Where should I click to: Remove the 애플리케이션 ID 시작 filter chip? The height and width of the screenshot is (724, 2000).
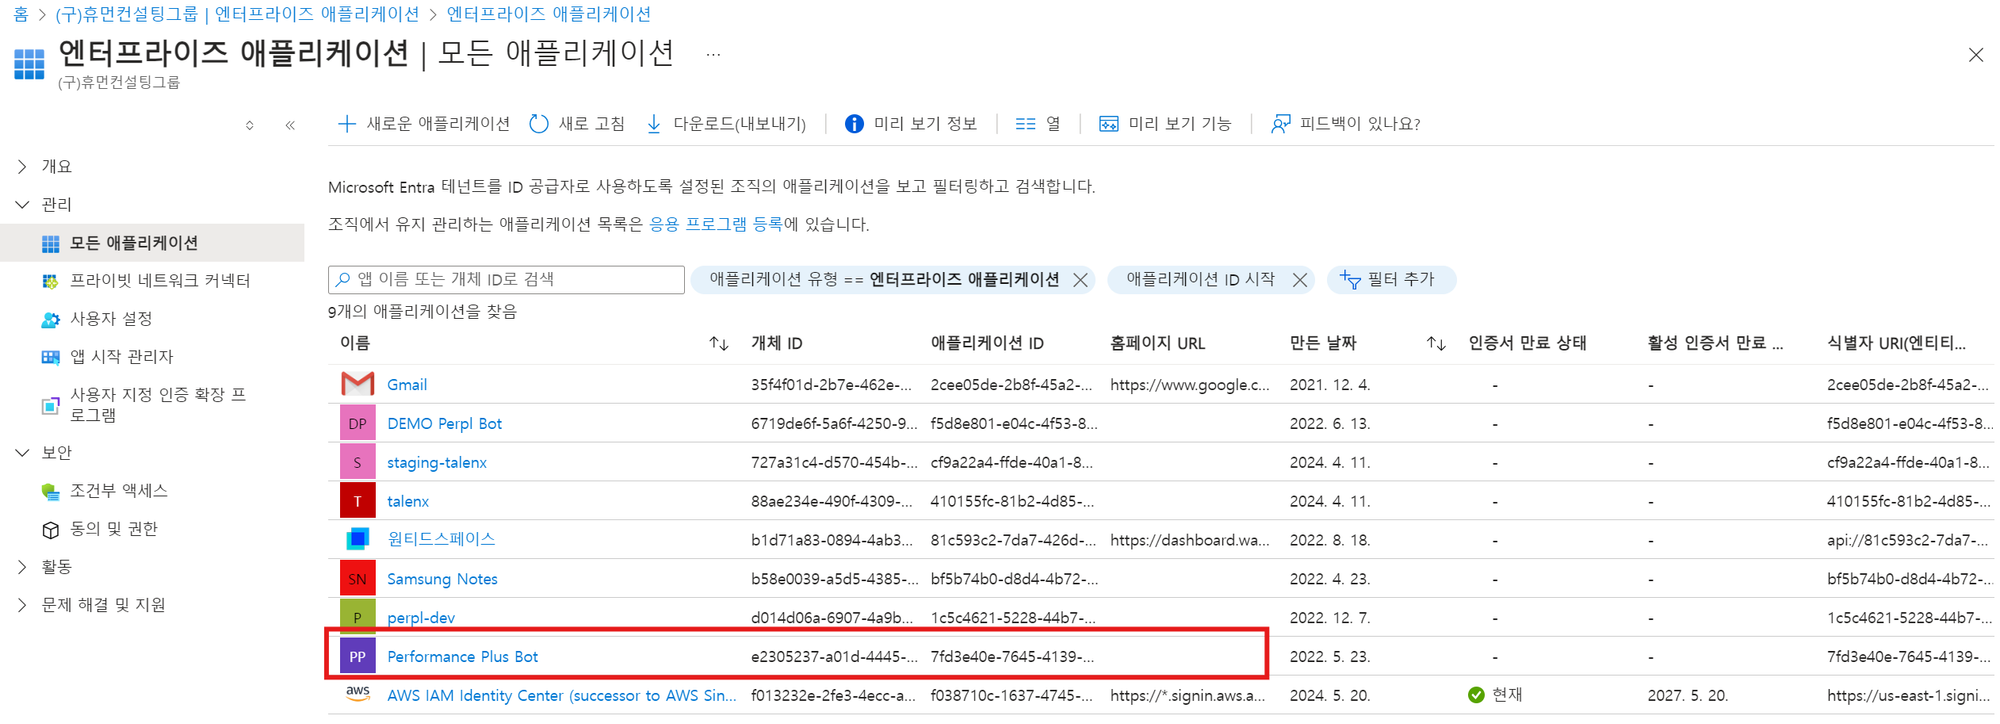(1299, 280)
